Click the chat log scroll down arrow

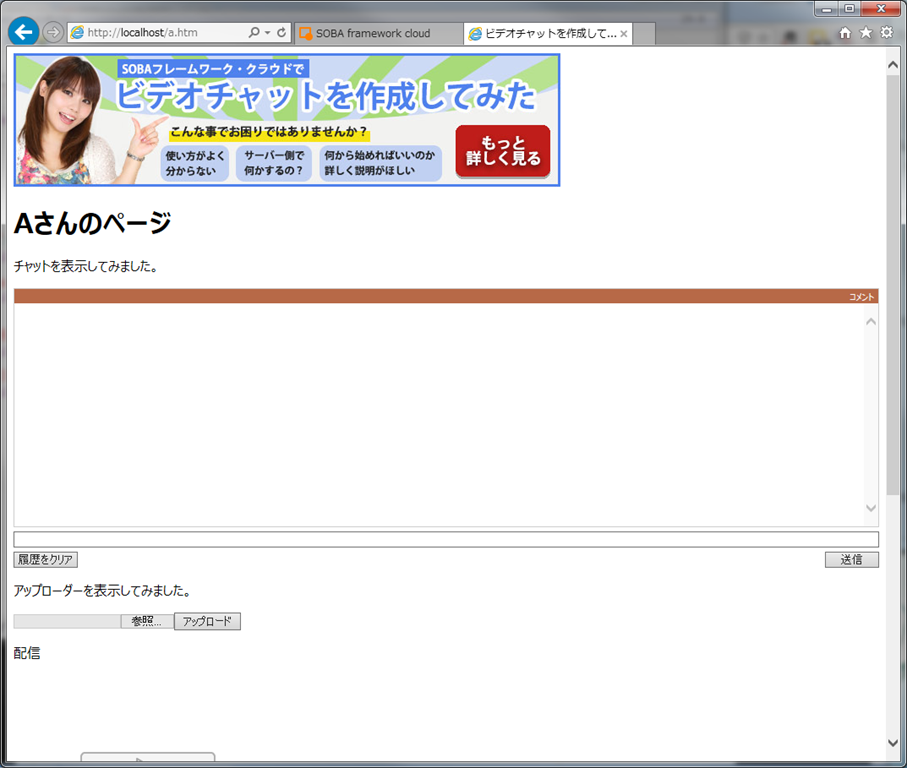pos(871,508)
